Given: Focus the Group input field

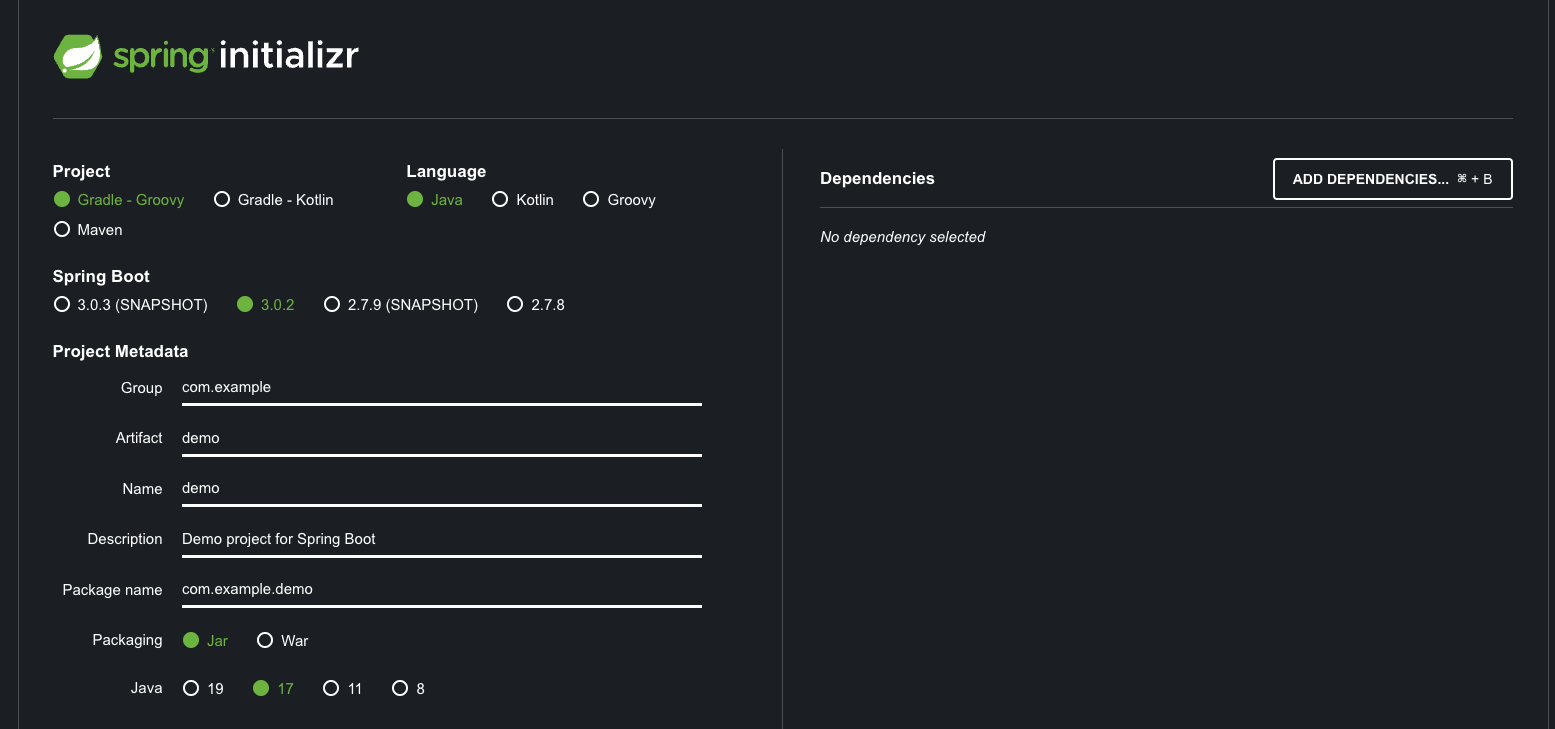Looking at the screenshot, I should [x=442, y=387].
